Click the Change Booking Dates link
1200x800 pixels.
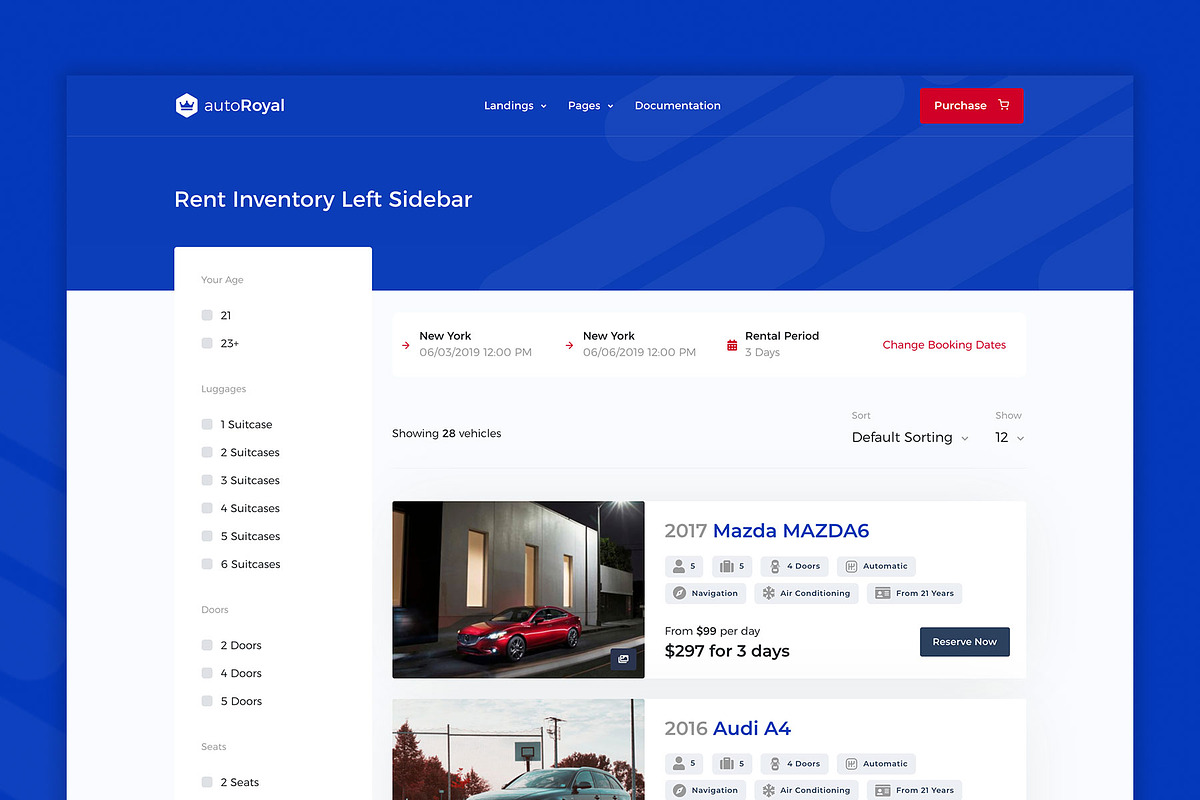tap(943, 344)
